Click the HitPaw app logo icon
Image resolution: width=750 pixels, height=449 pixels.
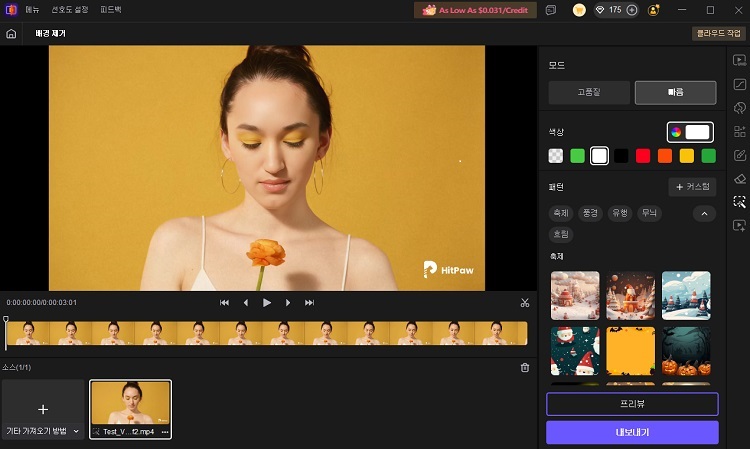tap(11, 10)
